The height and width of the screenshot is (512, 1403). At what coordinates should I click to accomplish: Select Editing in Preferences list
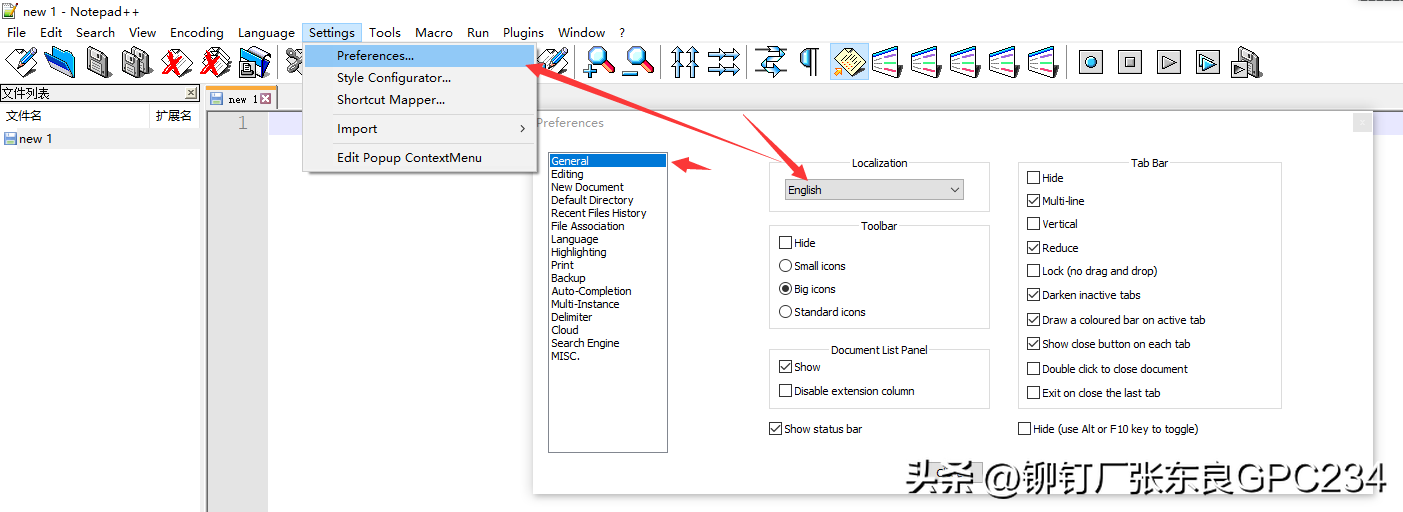567,174
